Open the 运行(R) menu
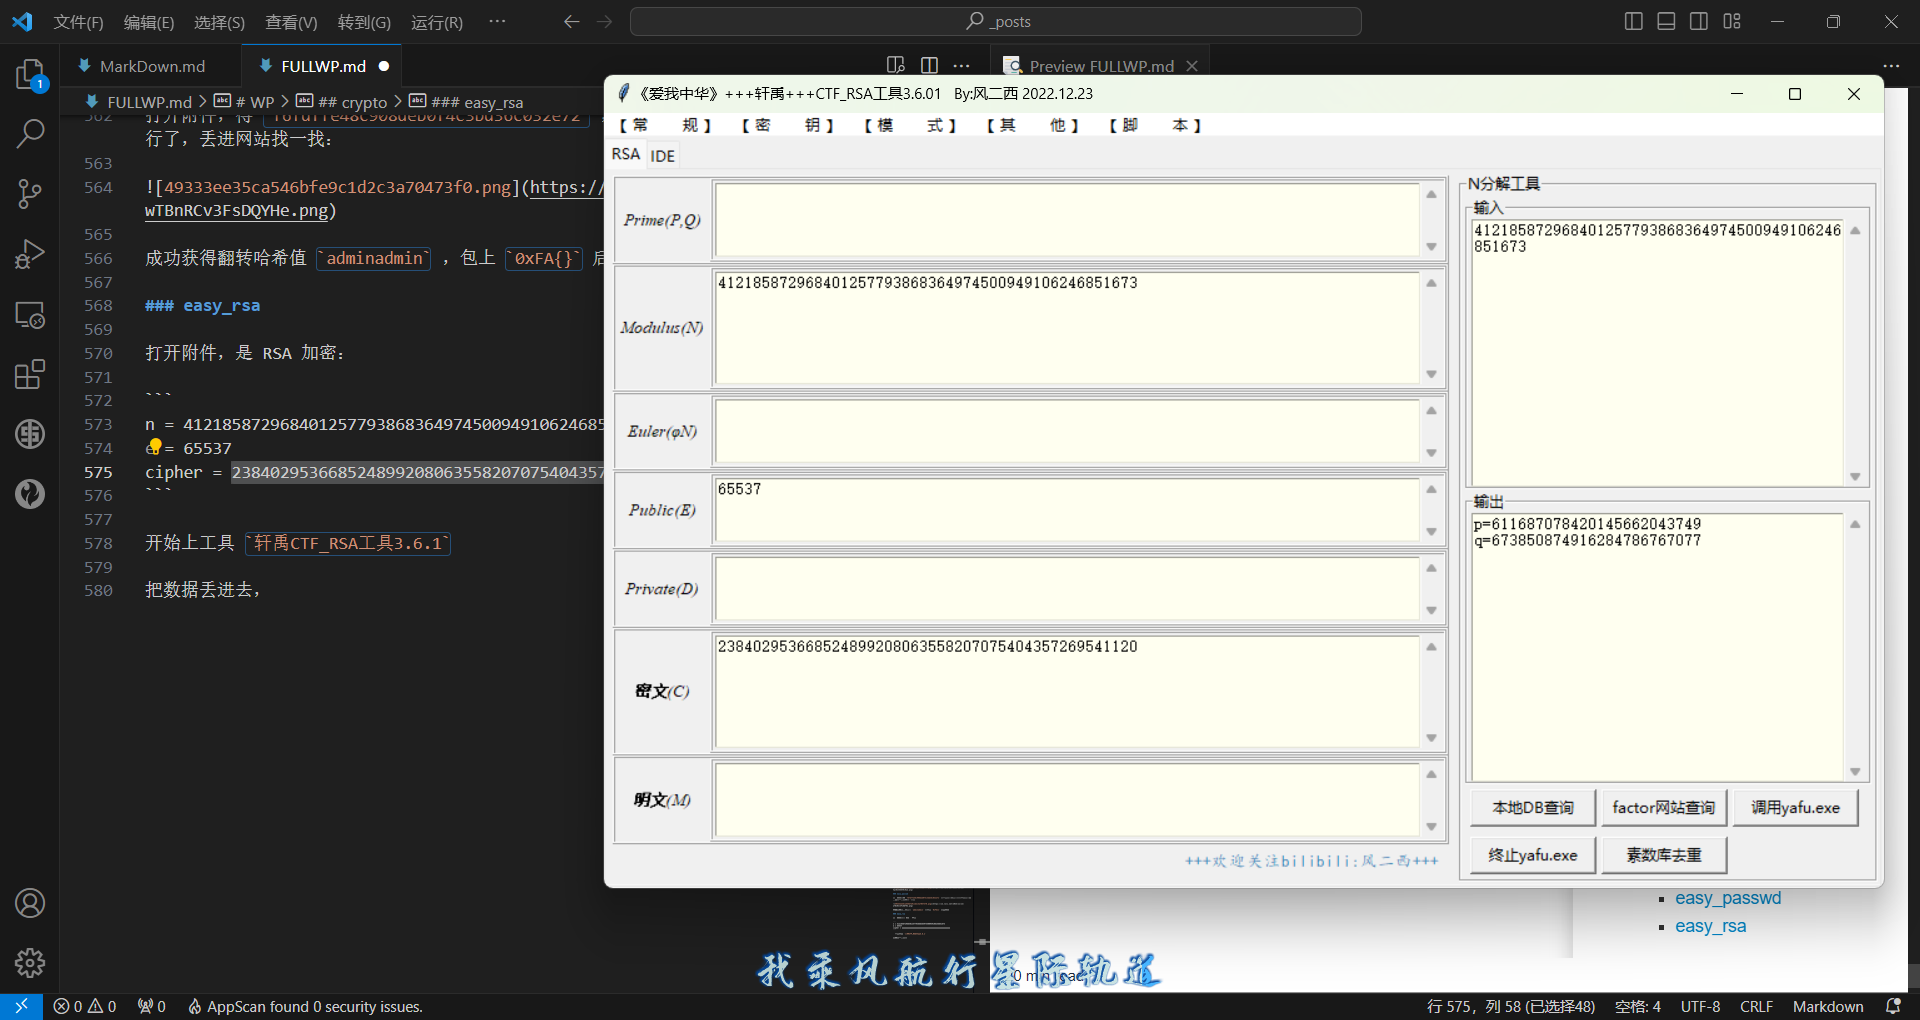 tap(437, 22)
